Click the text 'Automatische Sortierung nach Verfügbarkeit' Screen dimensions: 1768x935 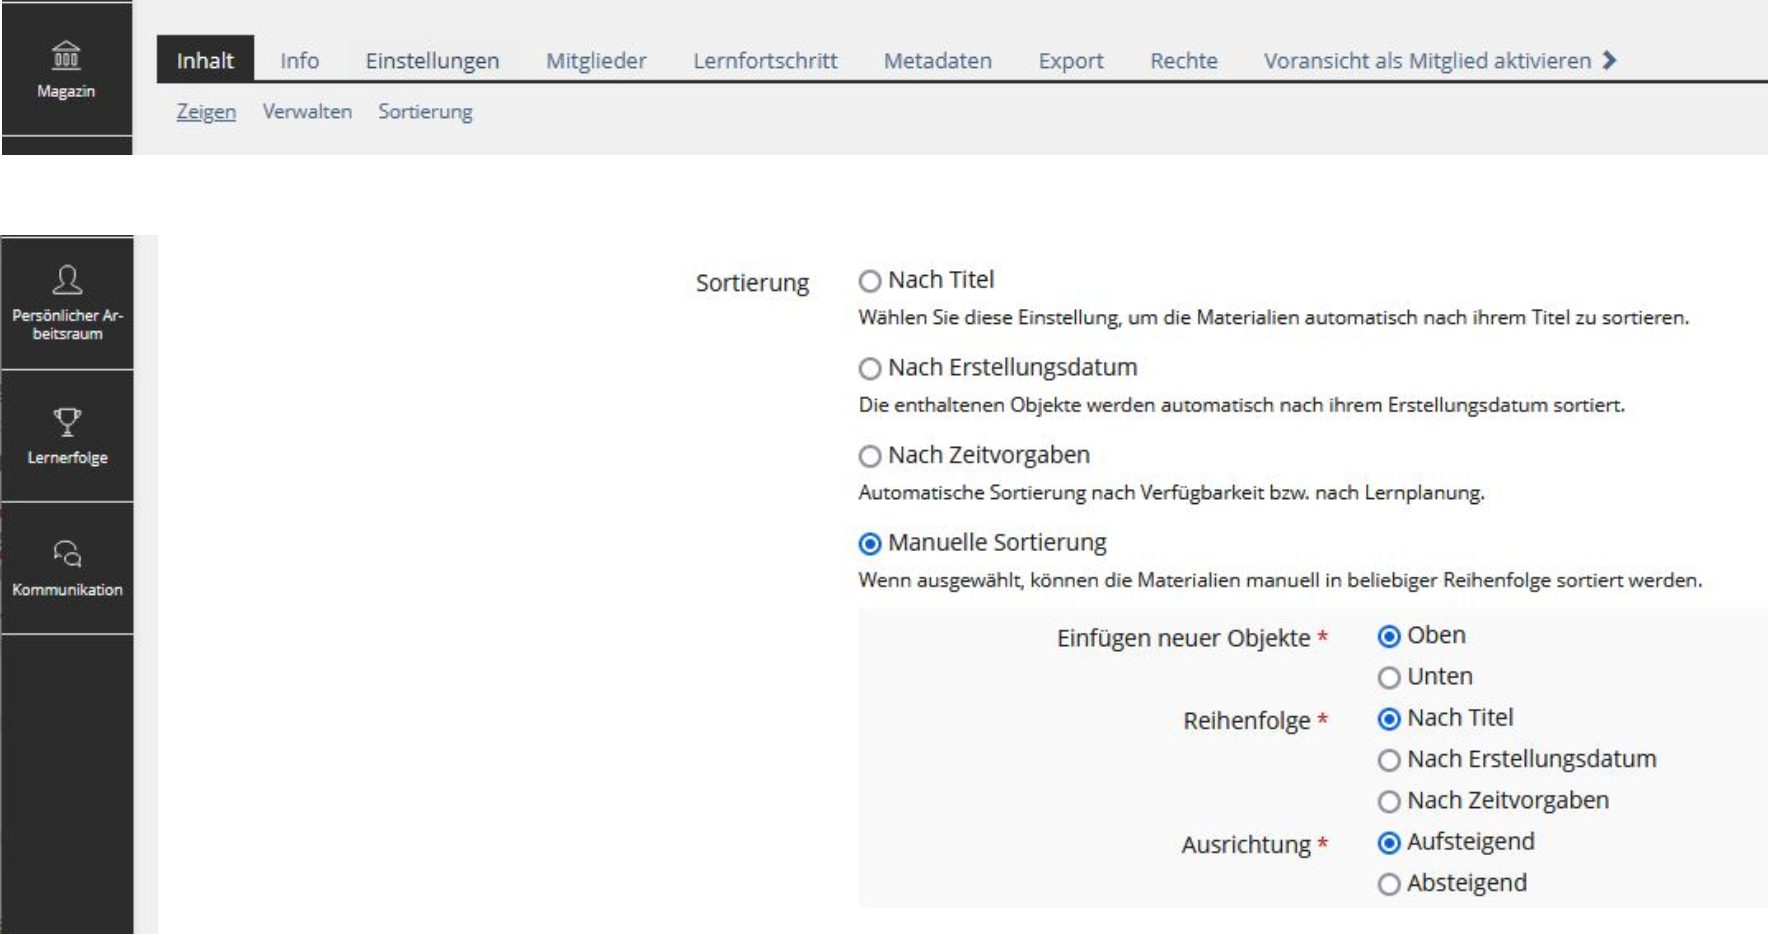tap(1171, 492)
